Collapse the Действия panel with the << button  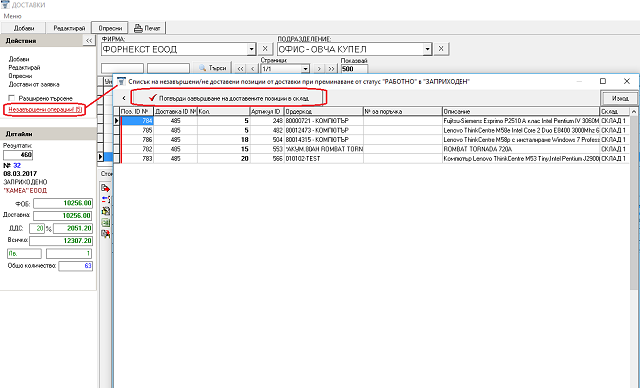[89, 40]
